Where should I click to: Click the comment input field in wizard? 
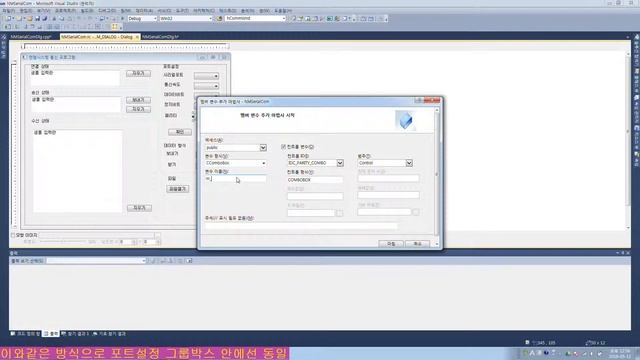click(x=301, y=226)
